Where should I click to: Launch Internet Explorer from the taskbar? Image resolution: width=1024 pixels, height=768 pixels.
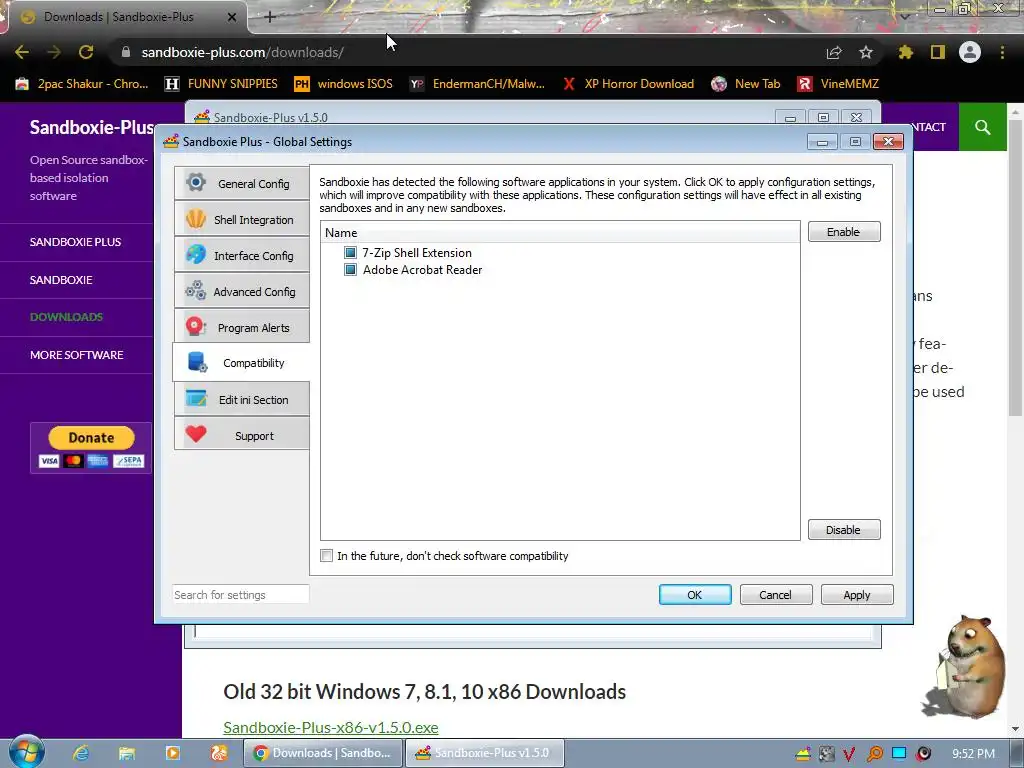click(81, 753)
